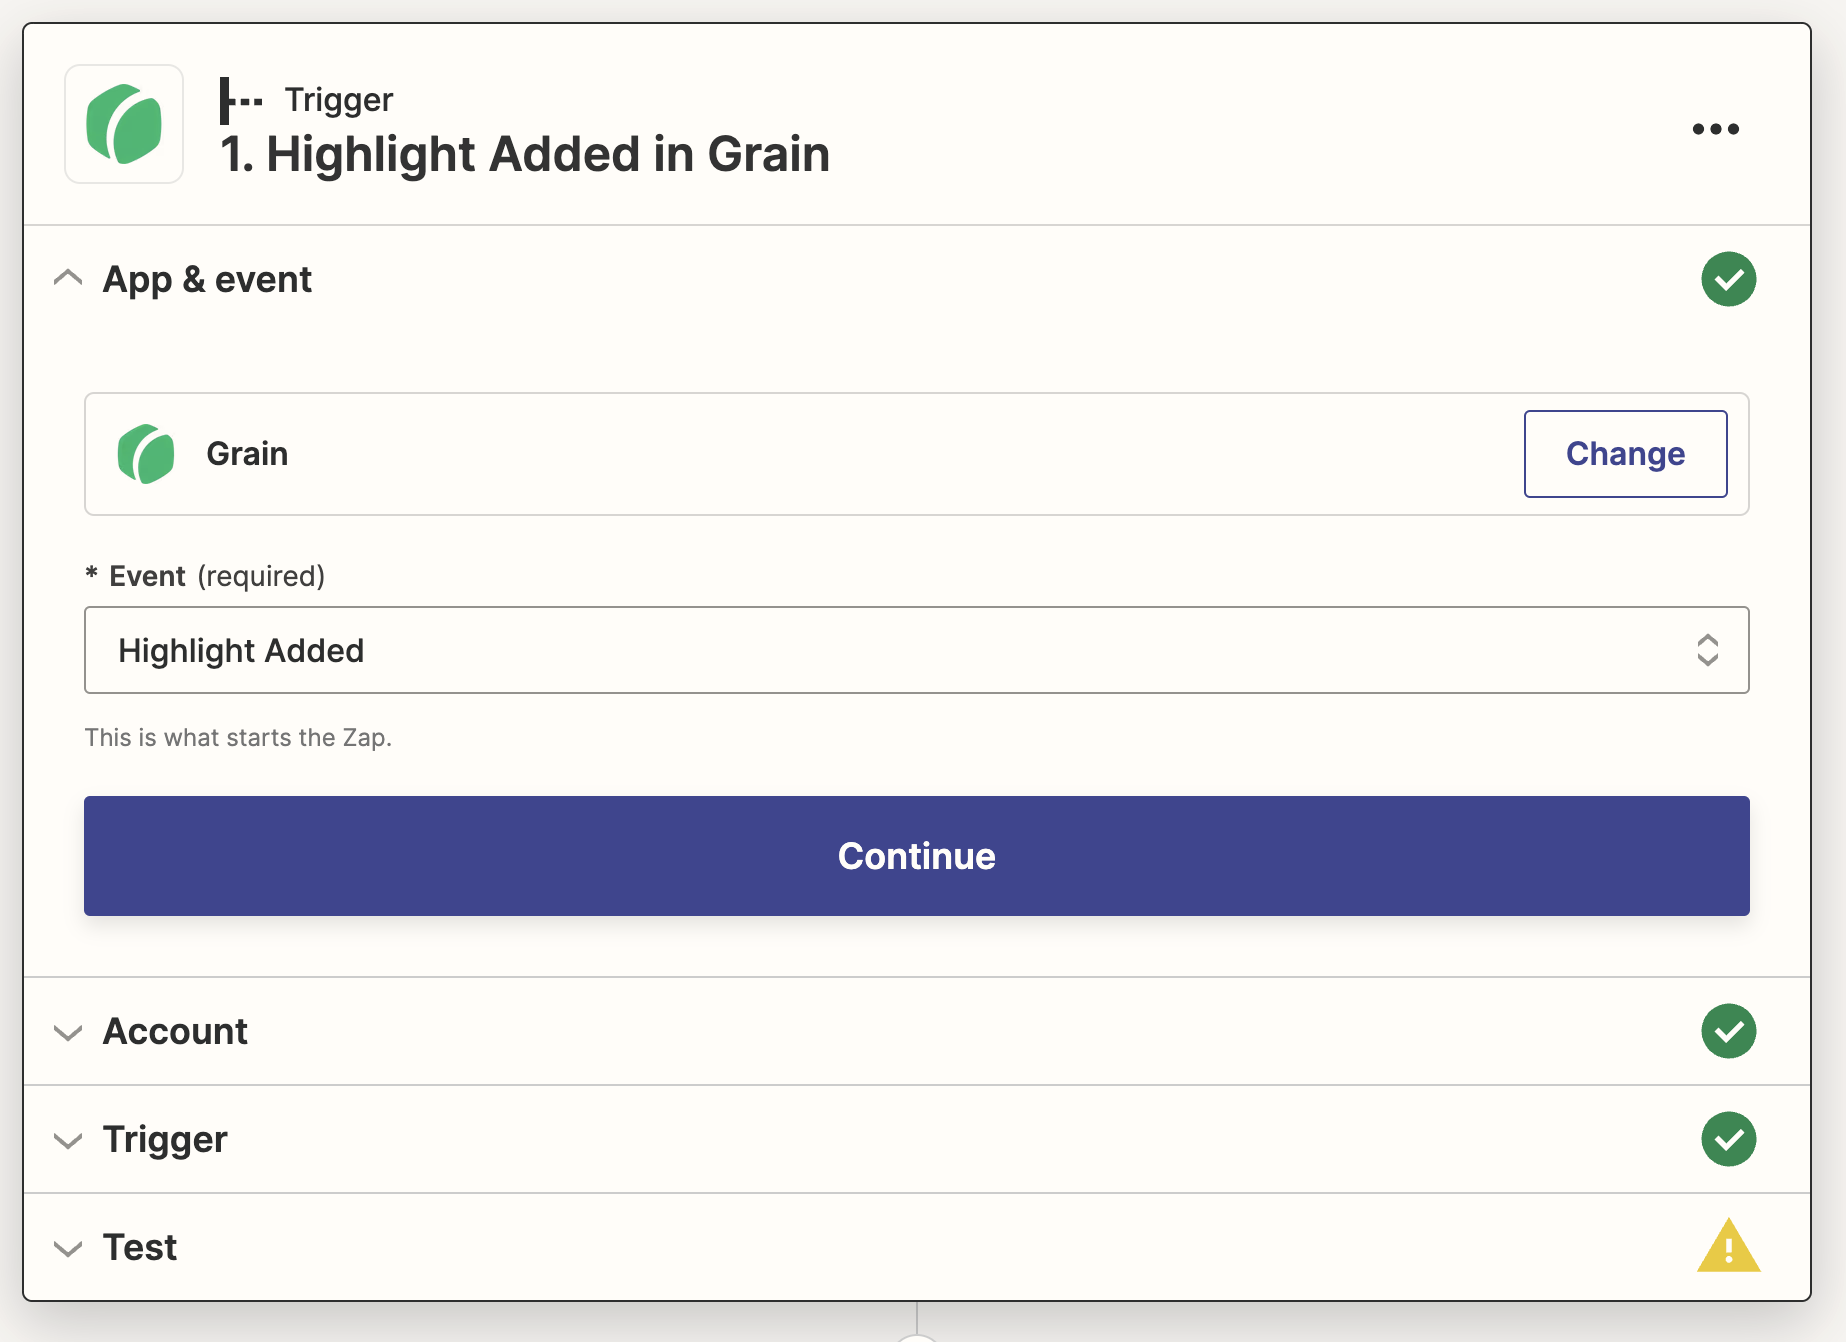Click the small Grain icon in app row
Image resolution: width=1846 pixels, height=1342 pixels.
(146, 454)
